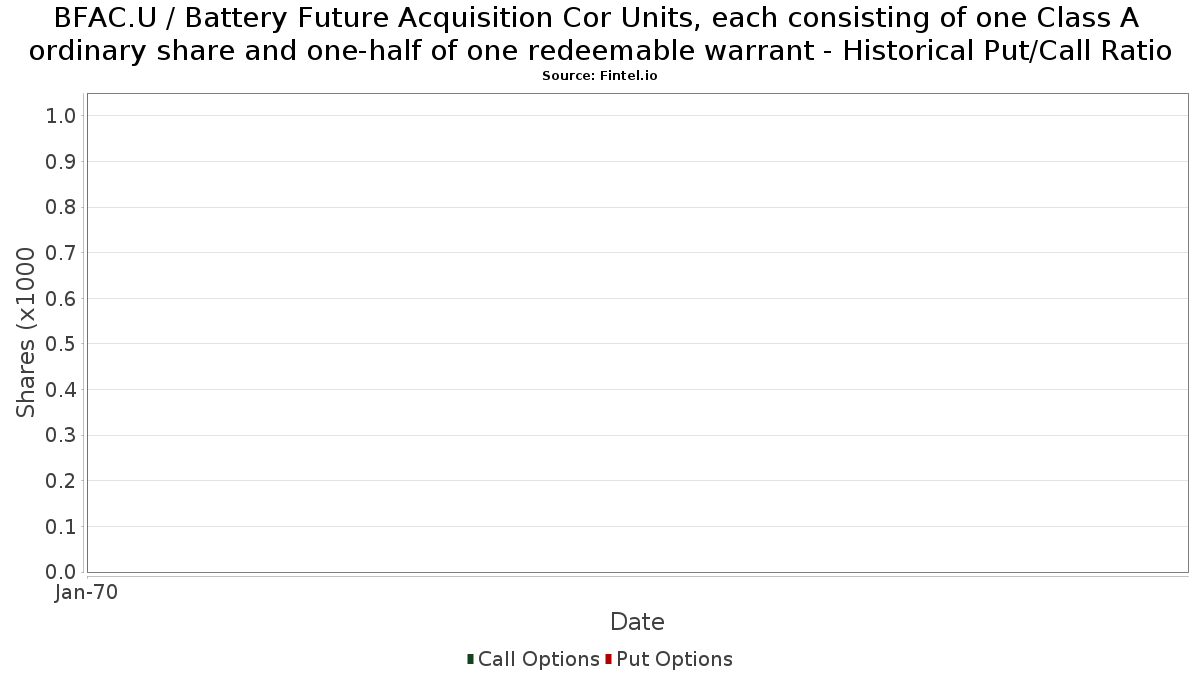
Task: Click the Source: Fintel.io text
Action: coord(600,76)
